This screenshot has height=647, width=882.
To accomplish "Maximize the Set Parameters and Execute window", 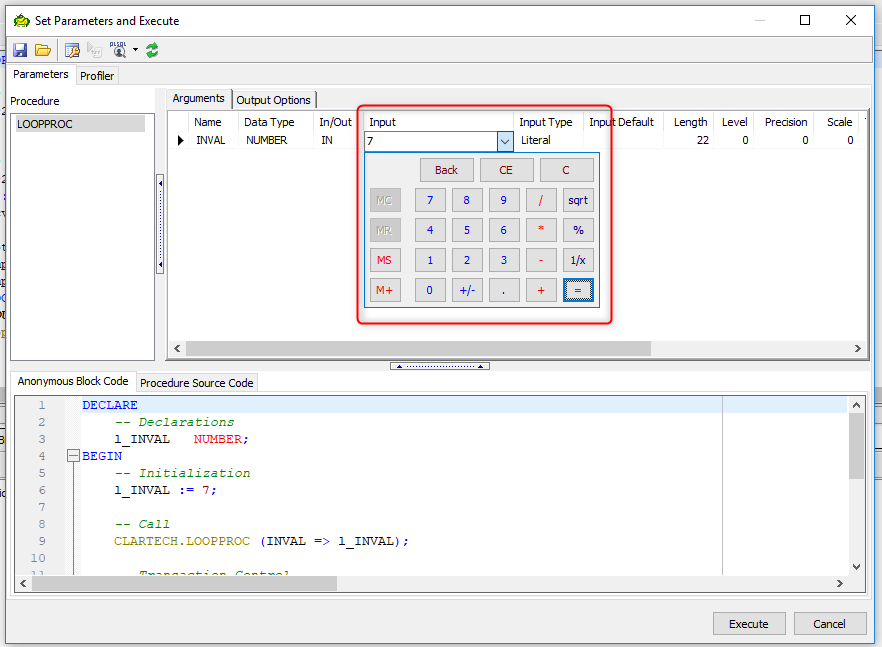I will point(805,20).
